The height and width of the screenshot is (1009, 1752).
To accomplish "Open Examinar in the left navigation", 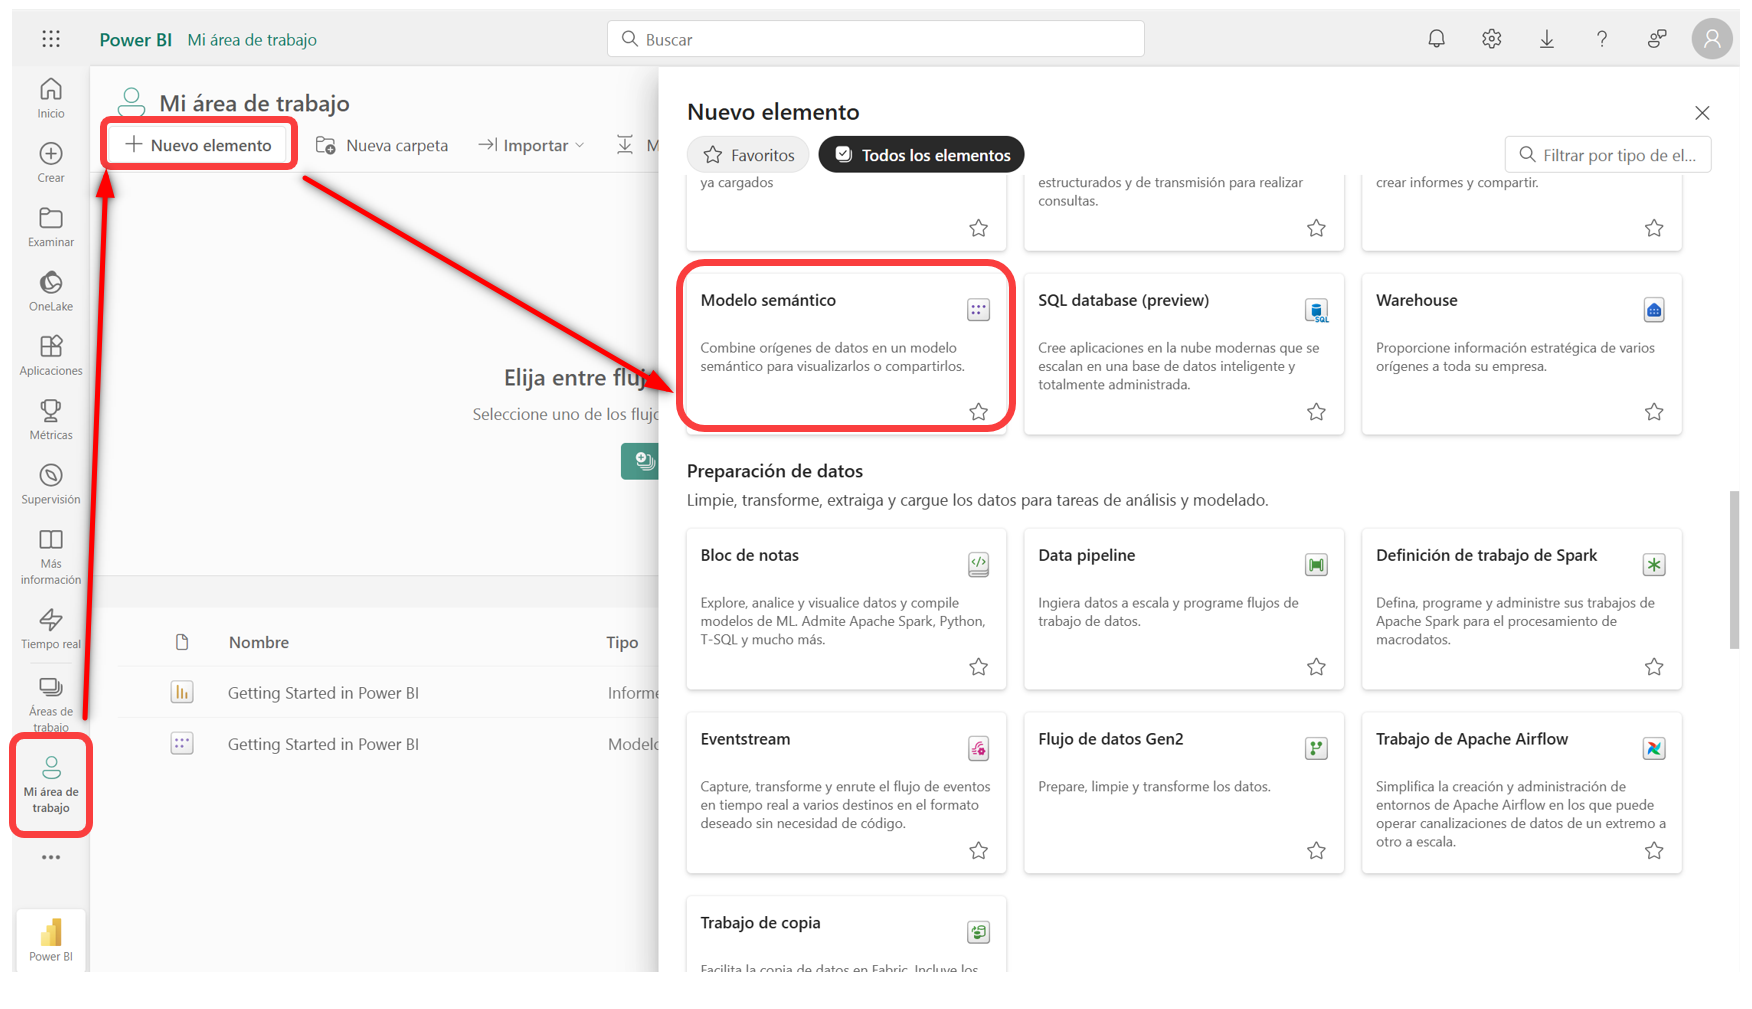I will point(51,227).
